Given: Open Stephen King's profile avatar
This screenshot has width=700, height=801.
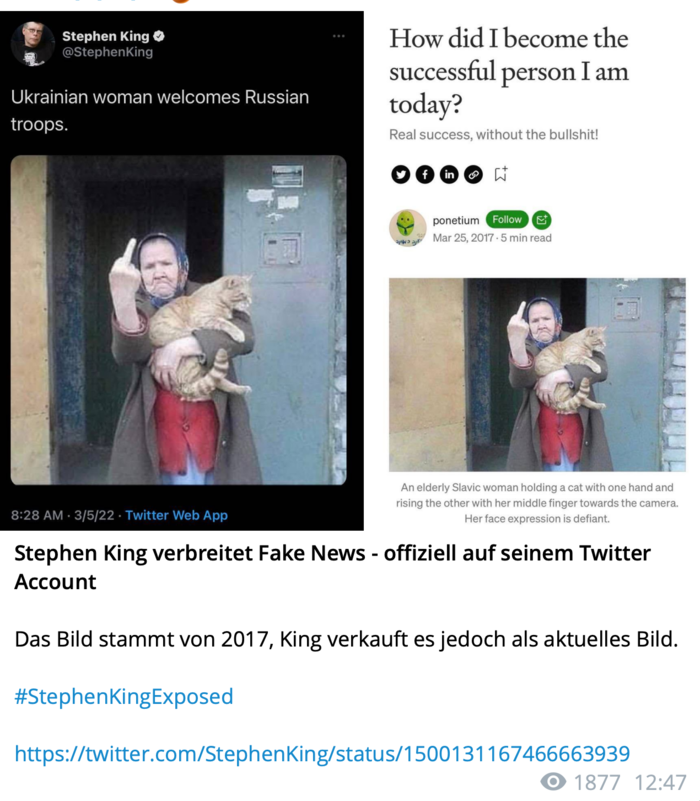Looking at the screenshot, I should click(x=32, y=44).
